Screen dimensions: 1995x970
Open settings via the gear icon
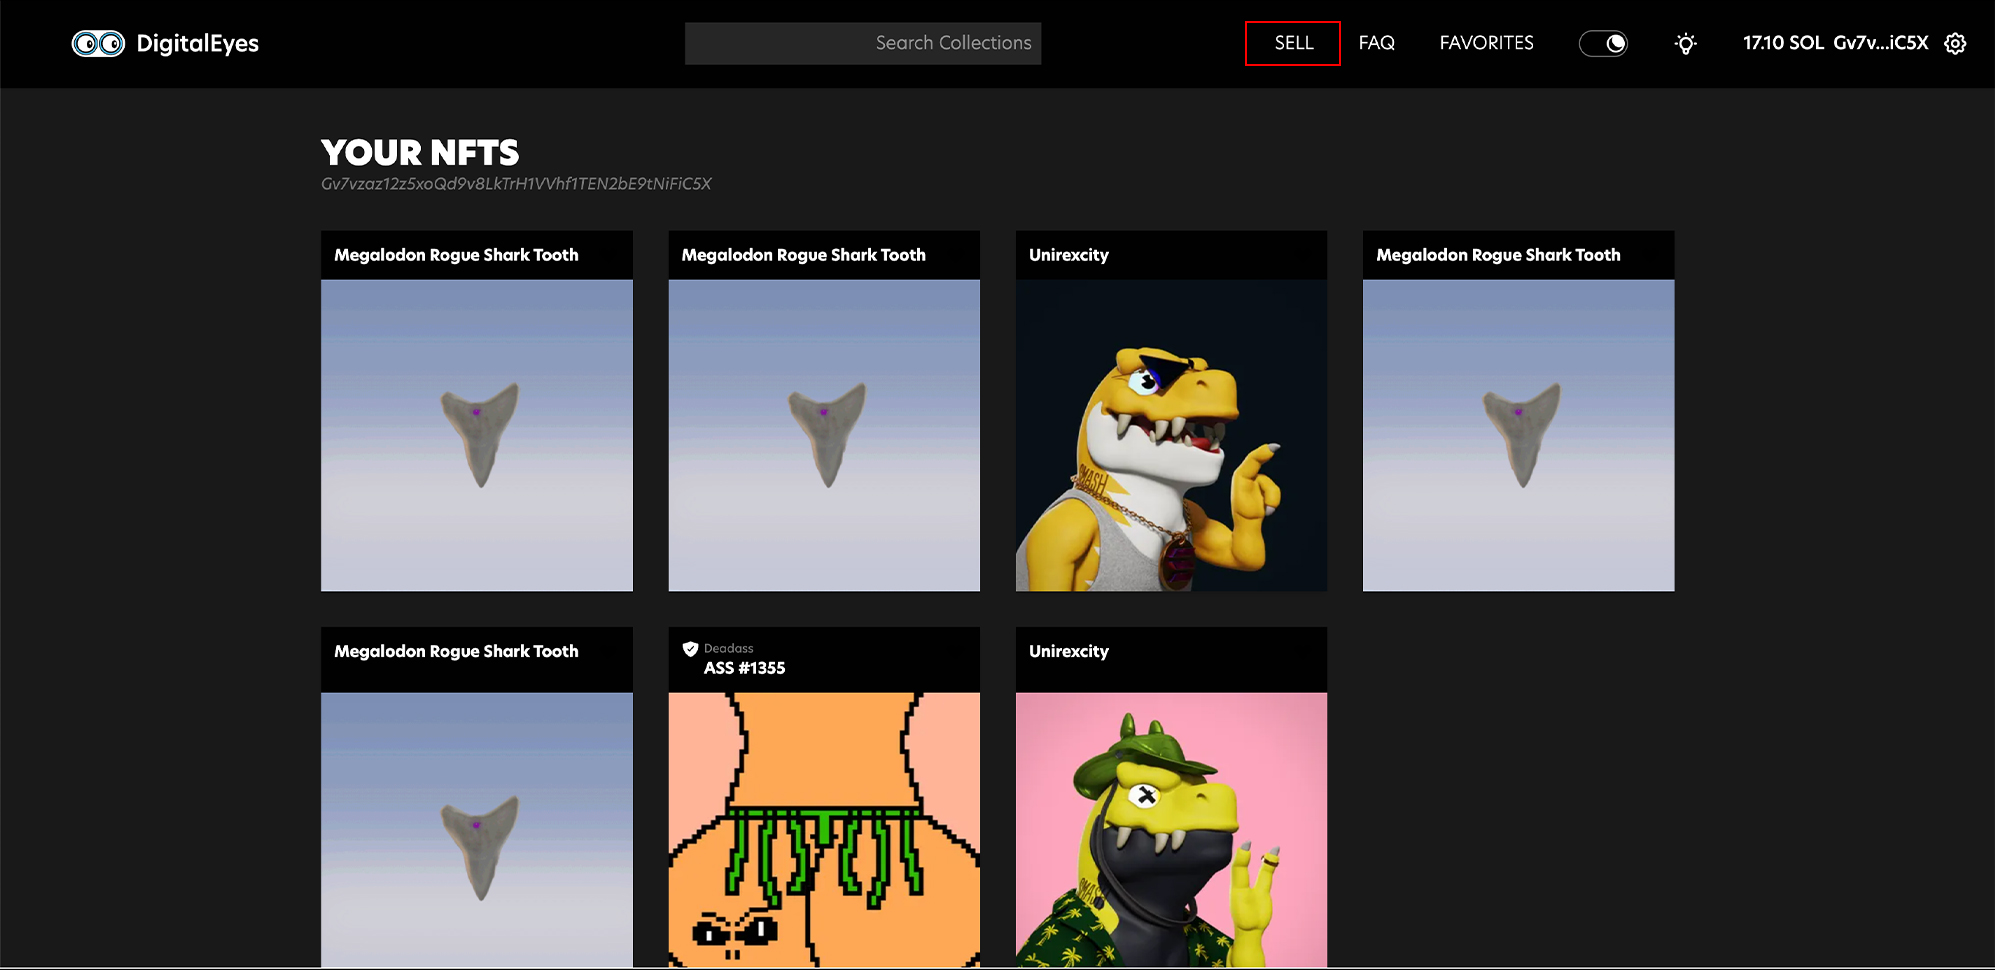(x=1955, y=44)
